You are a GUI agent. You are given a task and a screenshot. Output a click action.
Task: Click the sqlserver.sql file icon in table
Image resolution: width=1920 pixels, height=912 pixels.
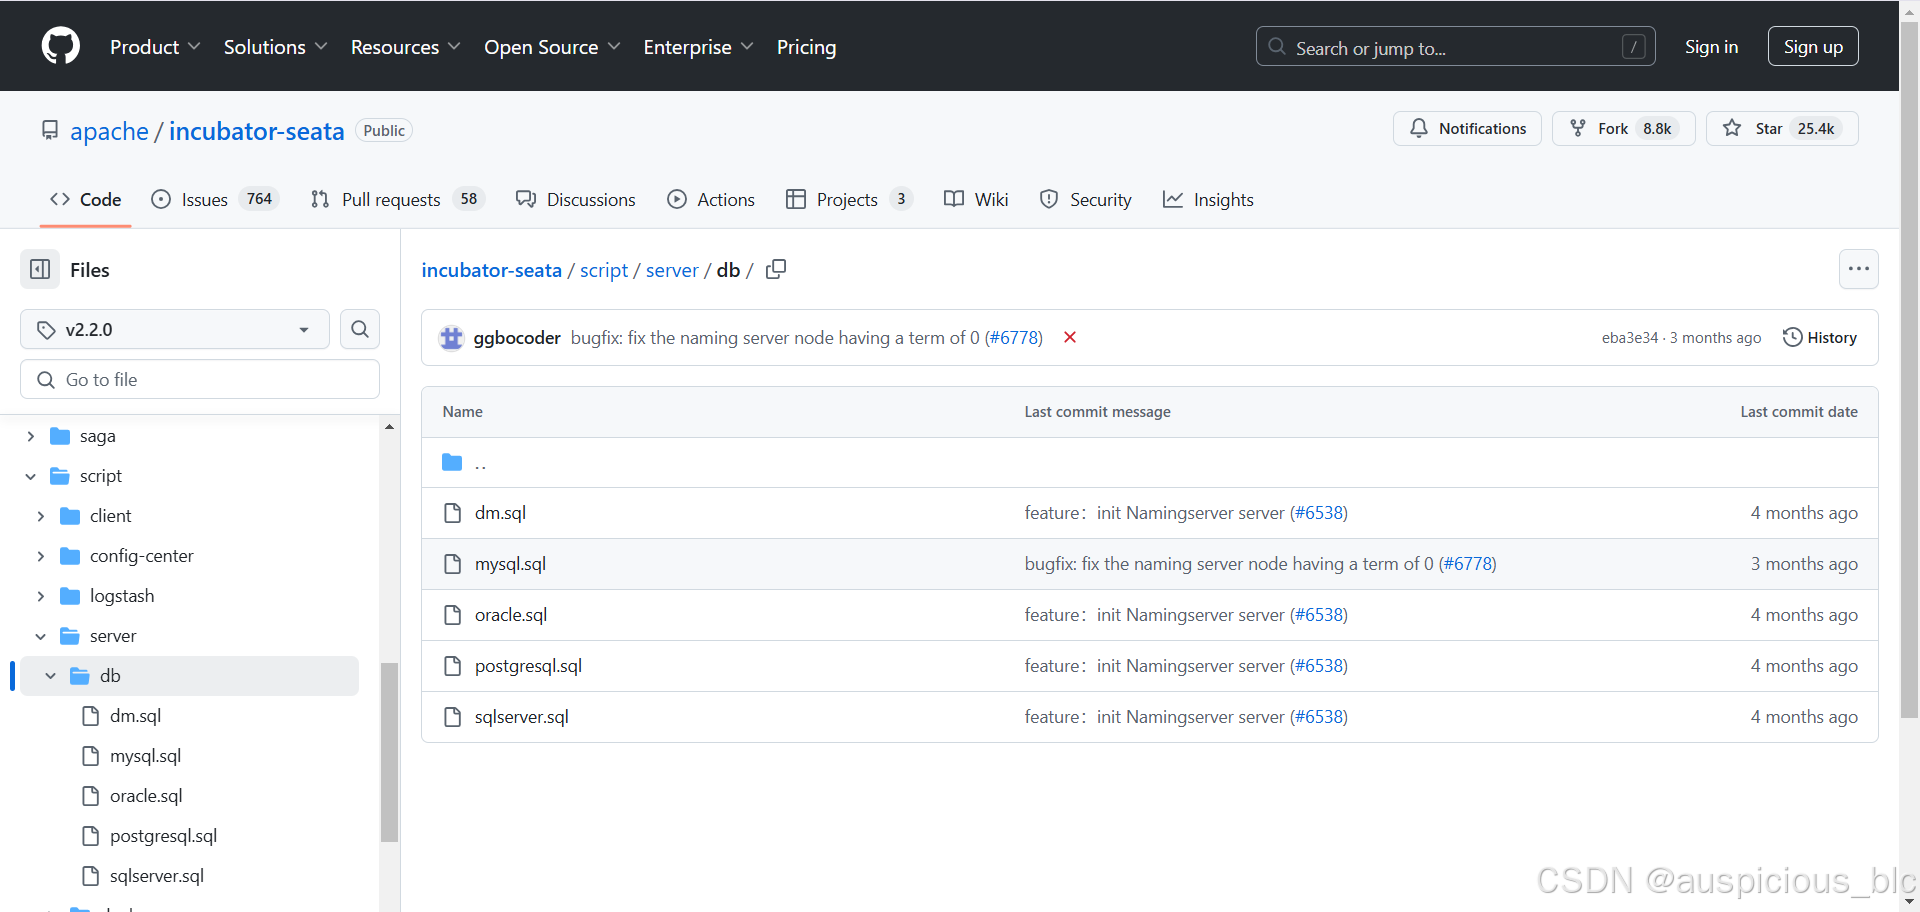pyautogui.click(x=452, y=717)
